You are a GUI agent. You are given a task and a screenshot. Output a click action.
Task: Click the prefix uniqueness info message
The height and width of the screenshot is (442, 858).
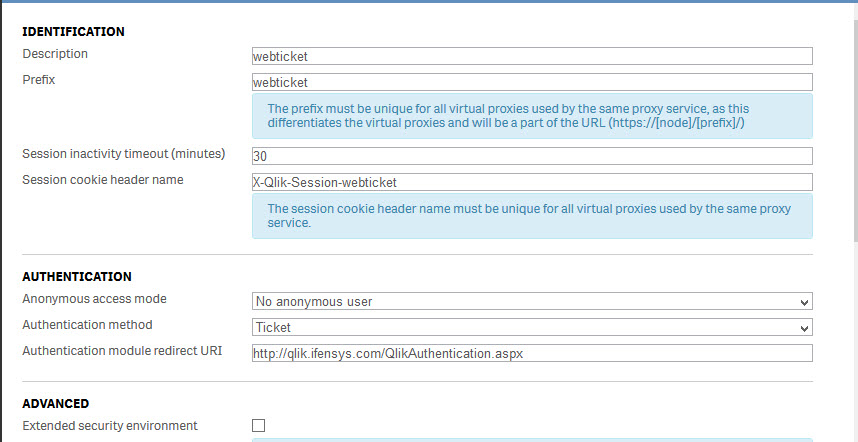pyautogui.click(x=531, y=116)
